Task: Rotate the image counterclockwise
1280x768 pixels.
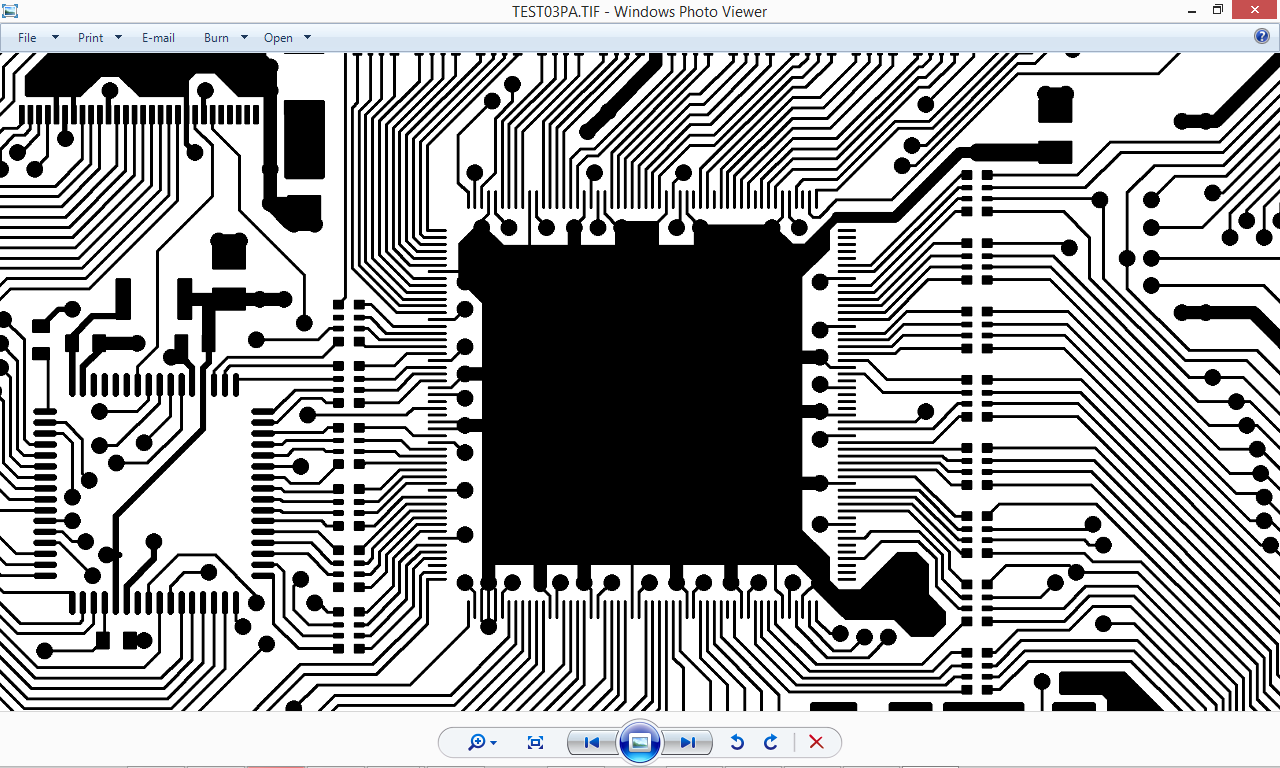Action: coord(737,742)
